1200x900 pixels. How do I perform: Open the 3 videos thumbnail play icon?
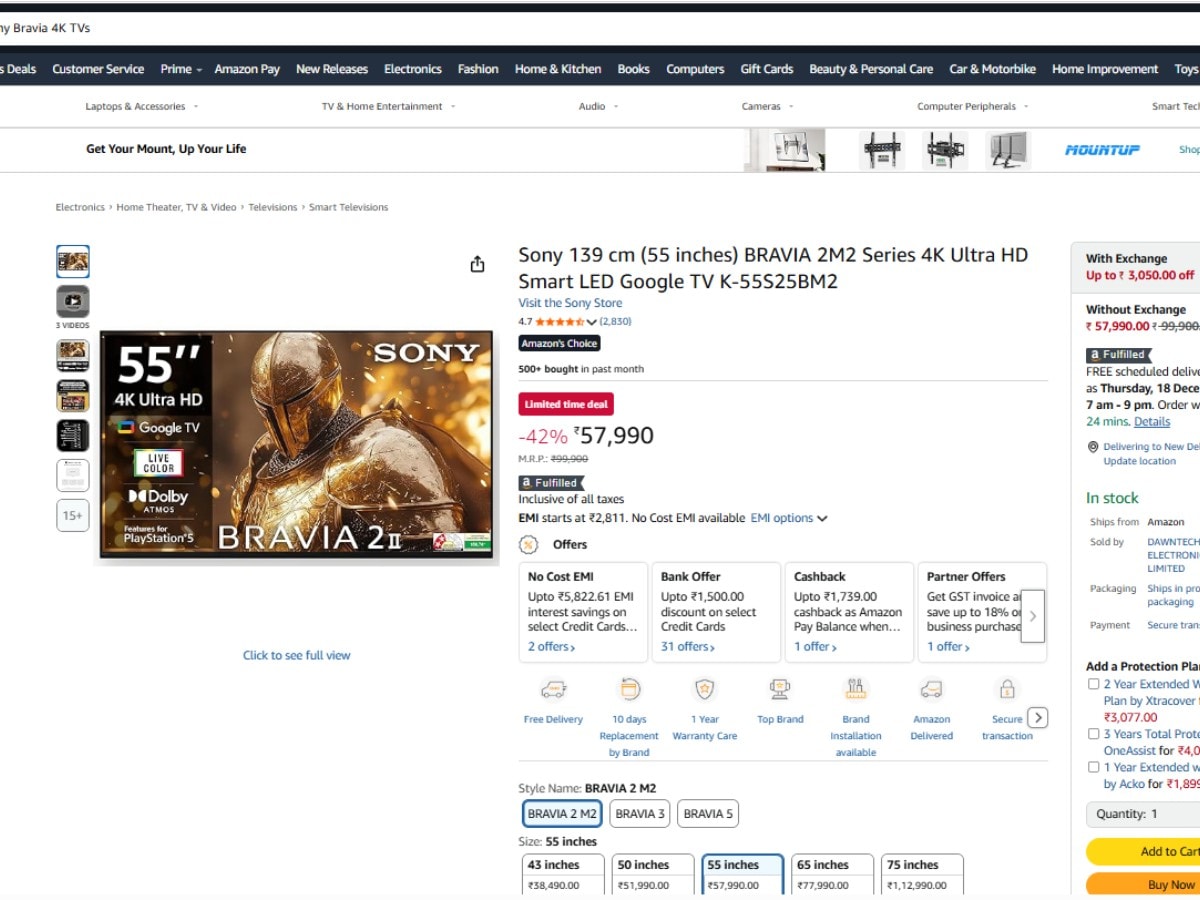coord(73,300)
